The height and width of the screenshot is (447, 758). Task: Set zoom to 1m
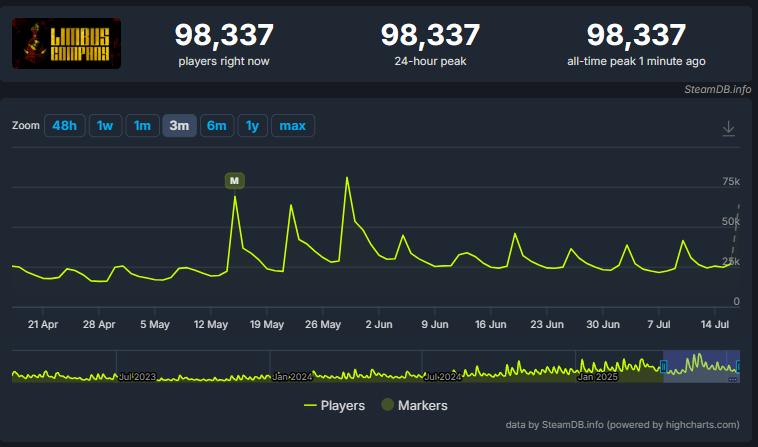click(x=142, y=126)
